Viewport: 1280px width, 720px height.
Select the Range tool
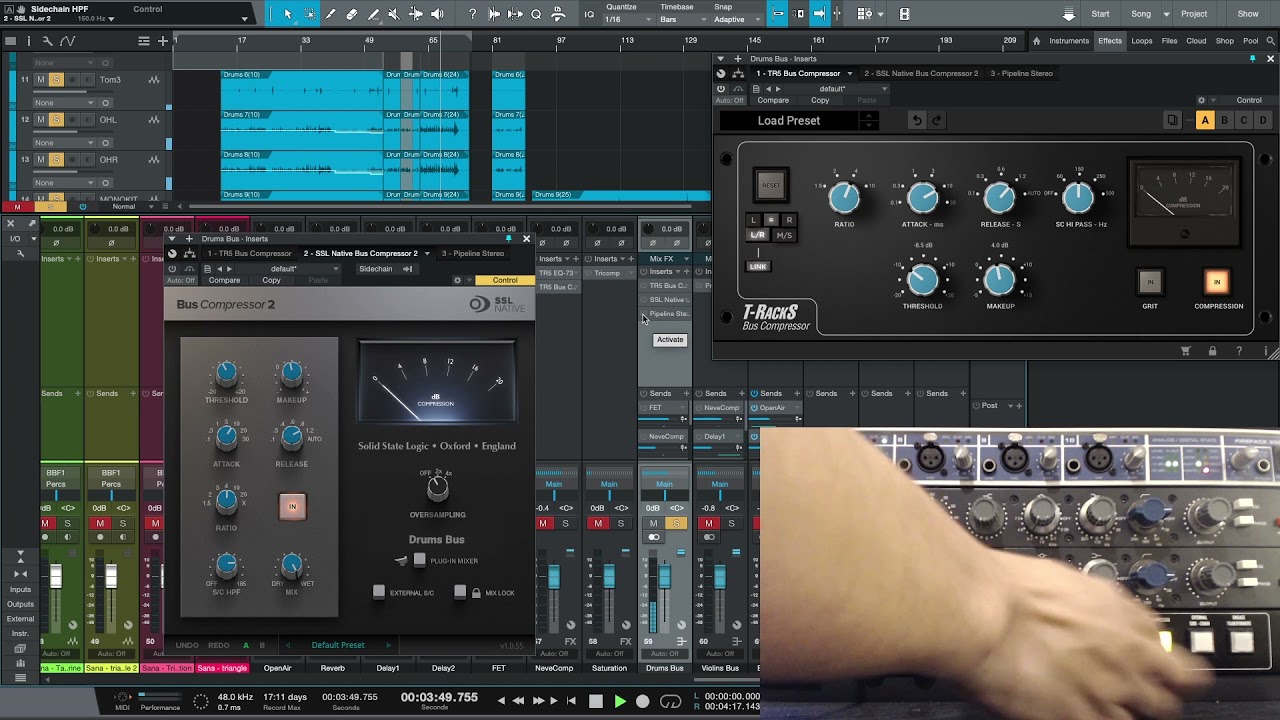(x=310, y=14)
